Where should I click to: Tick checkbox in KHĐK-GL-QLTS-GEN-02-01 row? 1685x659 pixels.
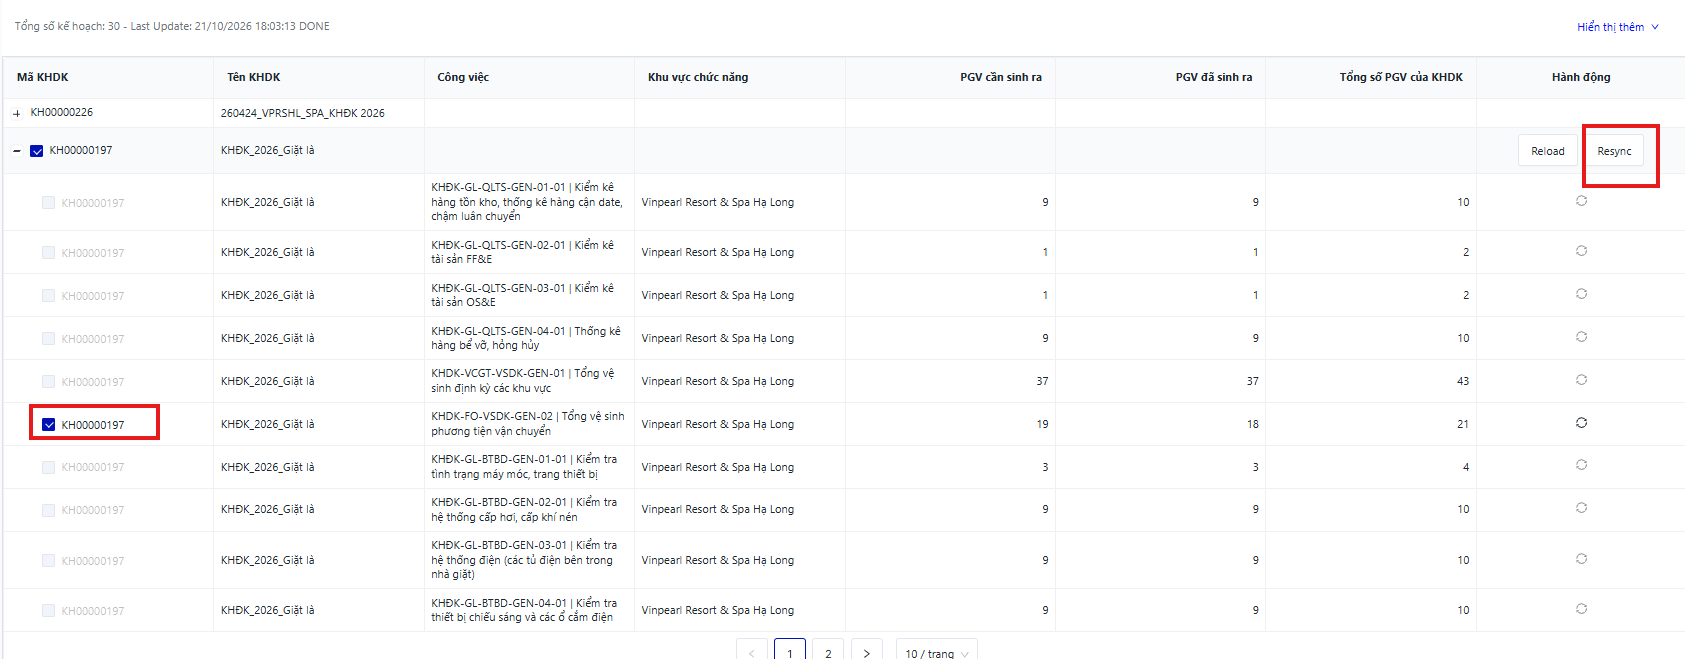click(x=48, y=253)
